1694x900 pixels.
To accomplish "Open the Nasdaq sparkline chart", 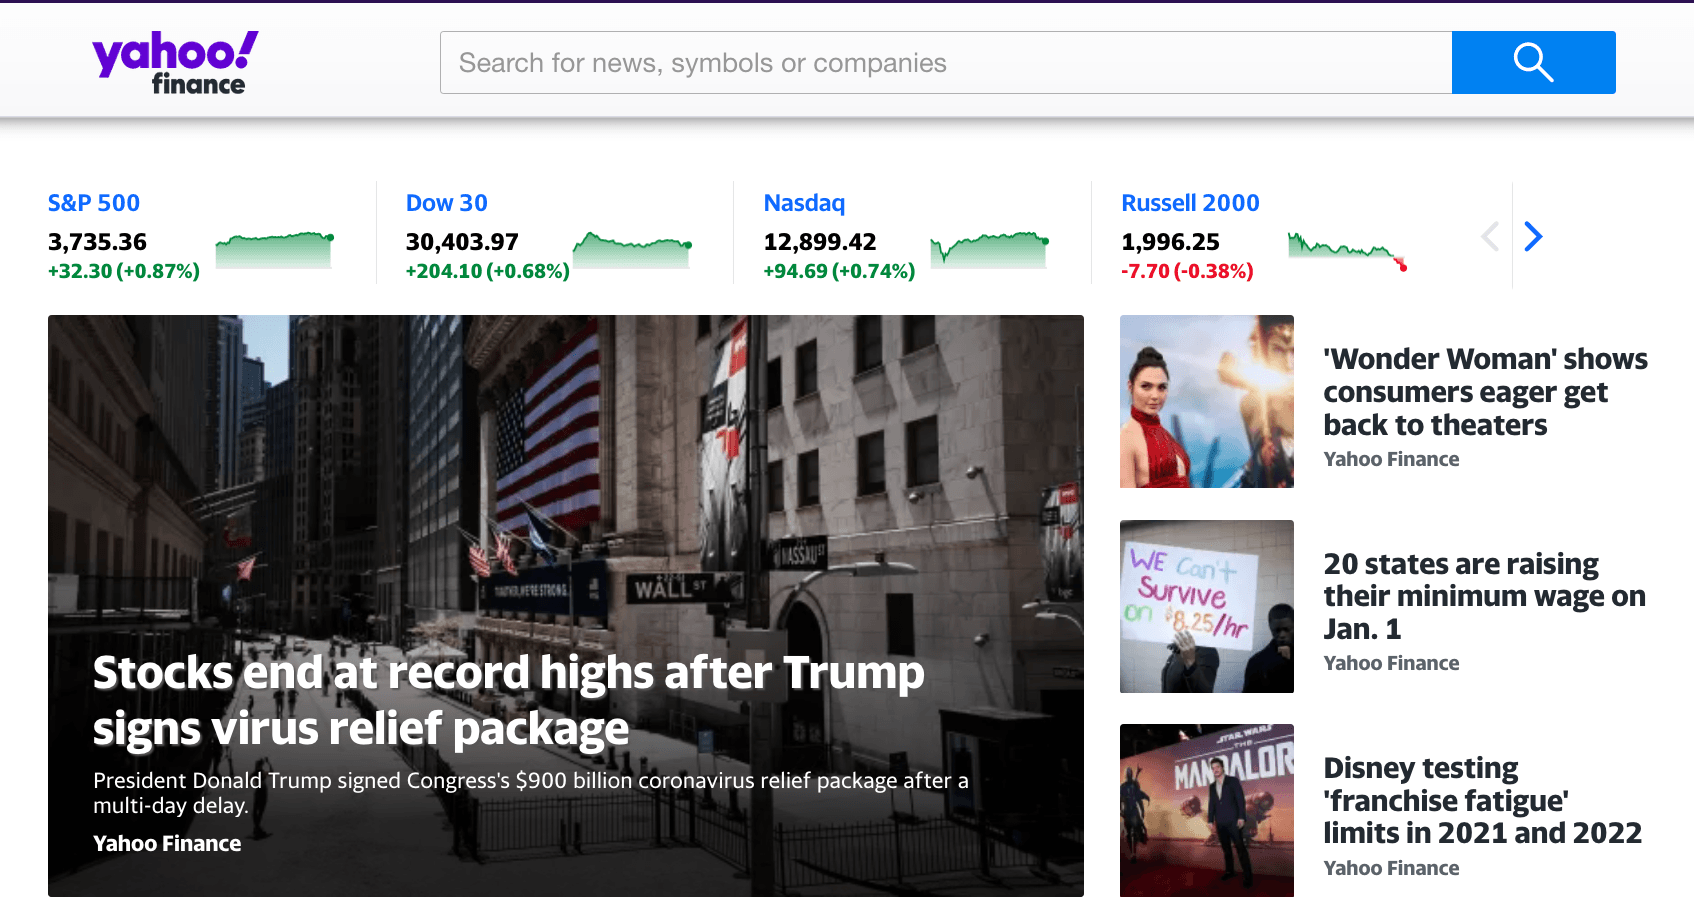I will 989,250.
